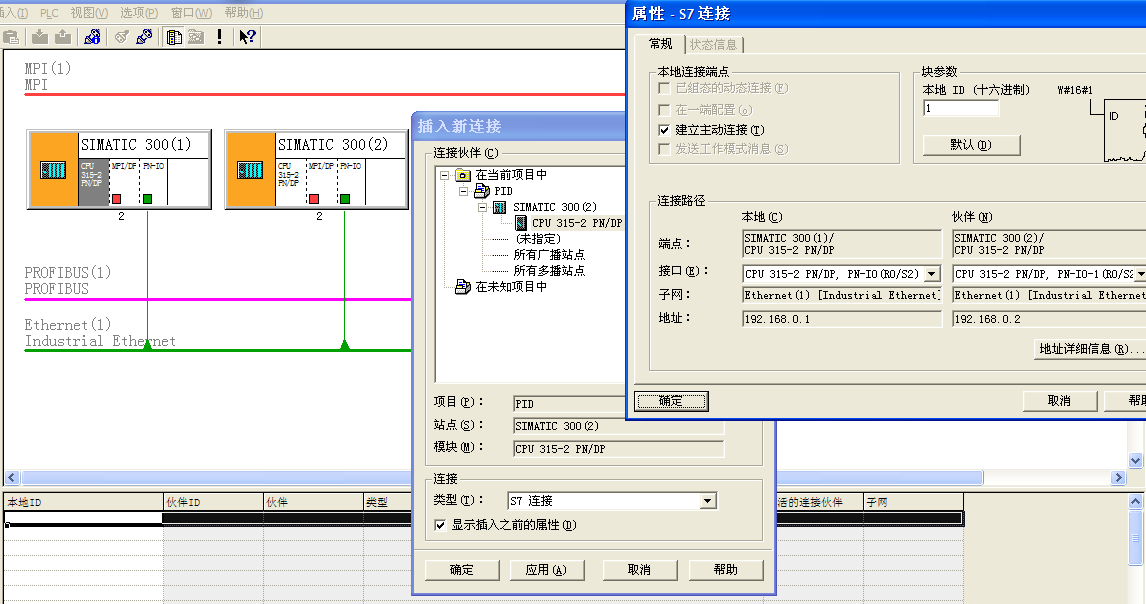Click 取消 in the S7 connection properties dialog
The height and width of the screenshot is (604, 1146).
pyautogui.click(x=1059, y=401)
